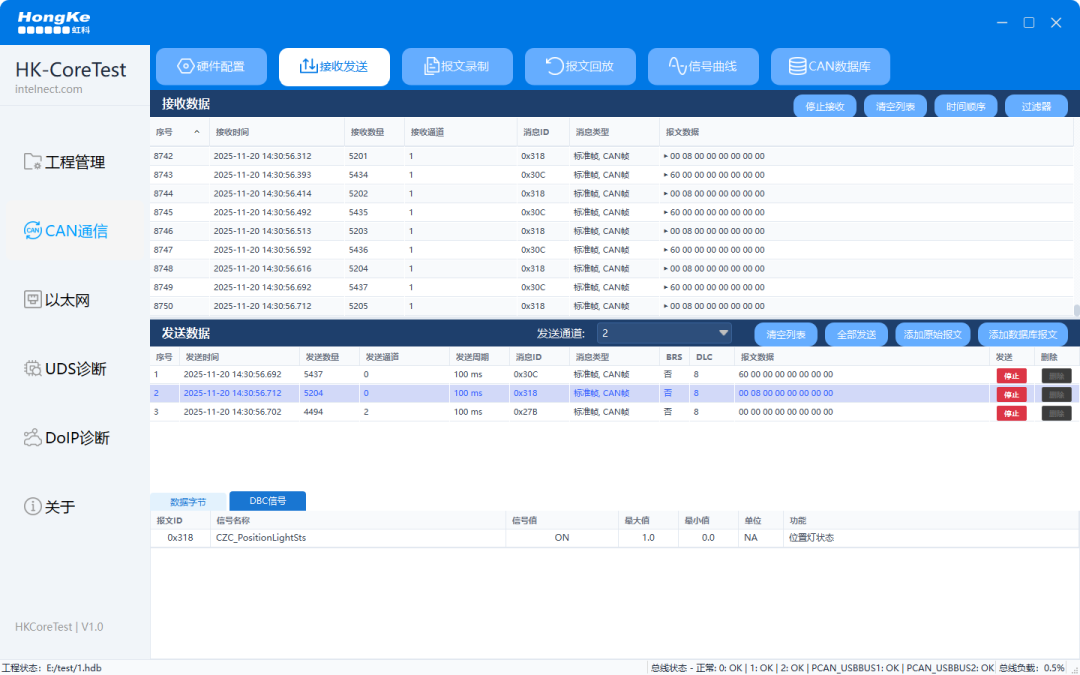Click red 停止 button for 0x318 send row
This screenshot has height=675, width=1080.
coord(1011,394)
